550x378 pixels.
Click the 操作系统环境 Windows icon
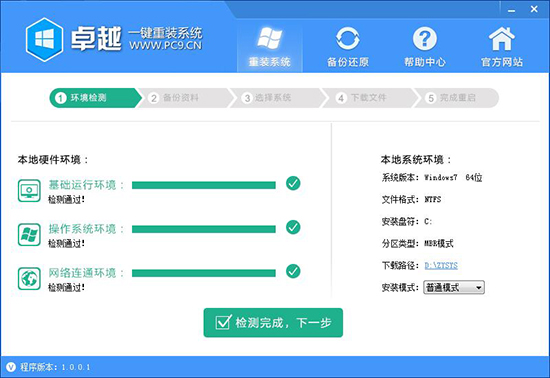(x=29, y=234)
